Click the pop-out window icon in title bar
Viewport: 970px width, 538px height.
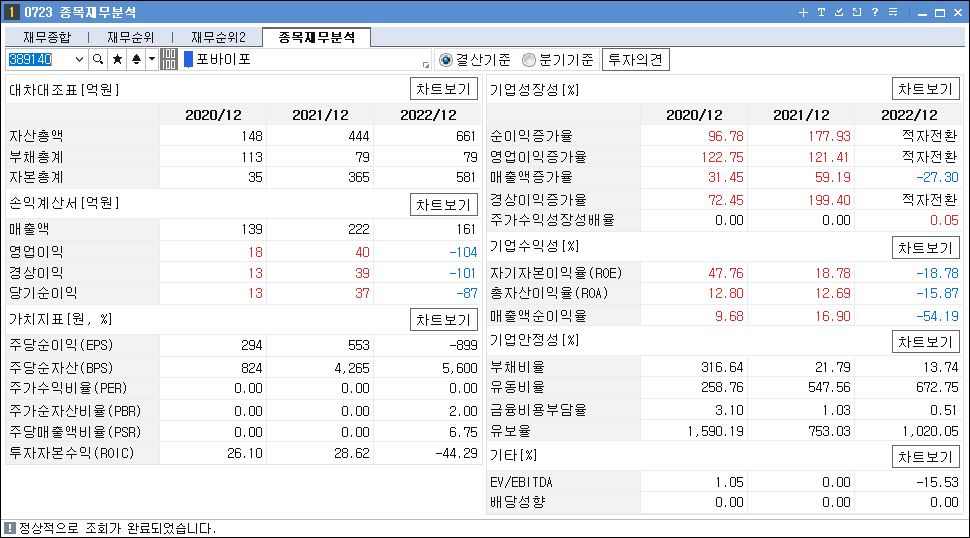click(857, 12)
